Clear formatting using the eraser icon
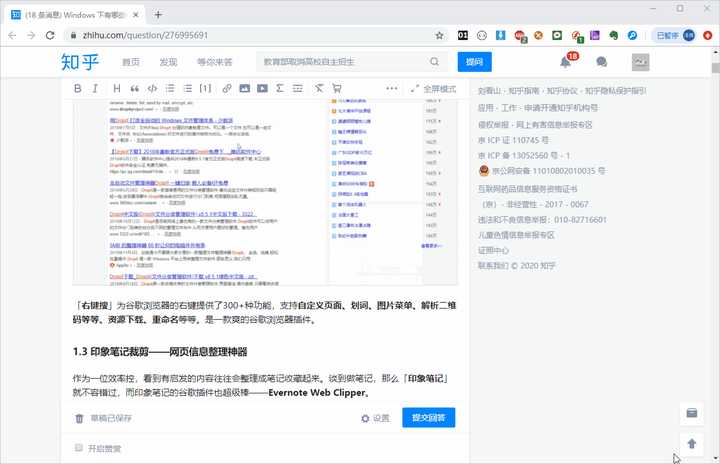 click(x=319, y=89)
